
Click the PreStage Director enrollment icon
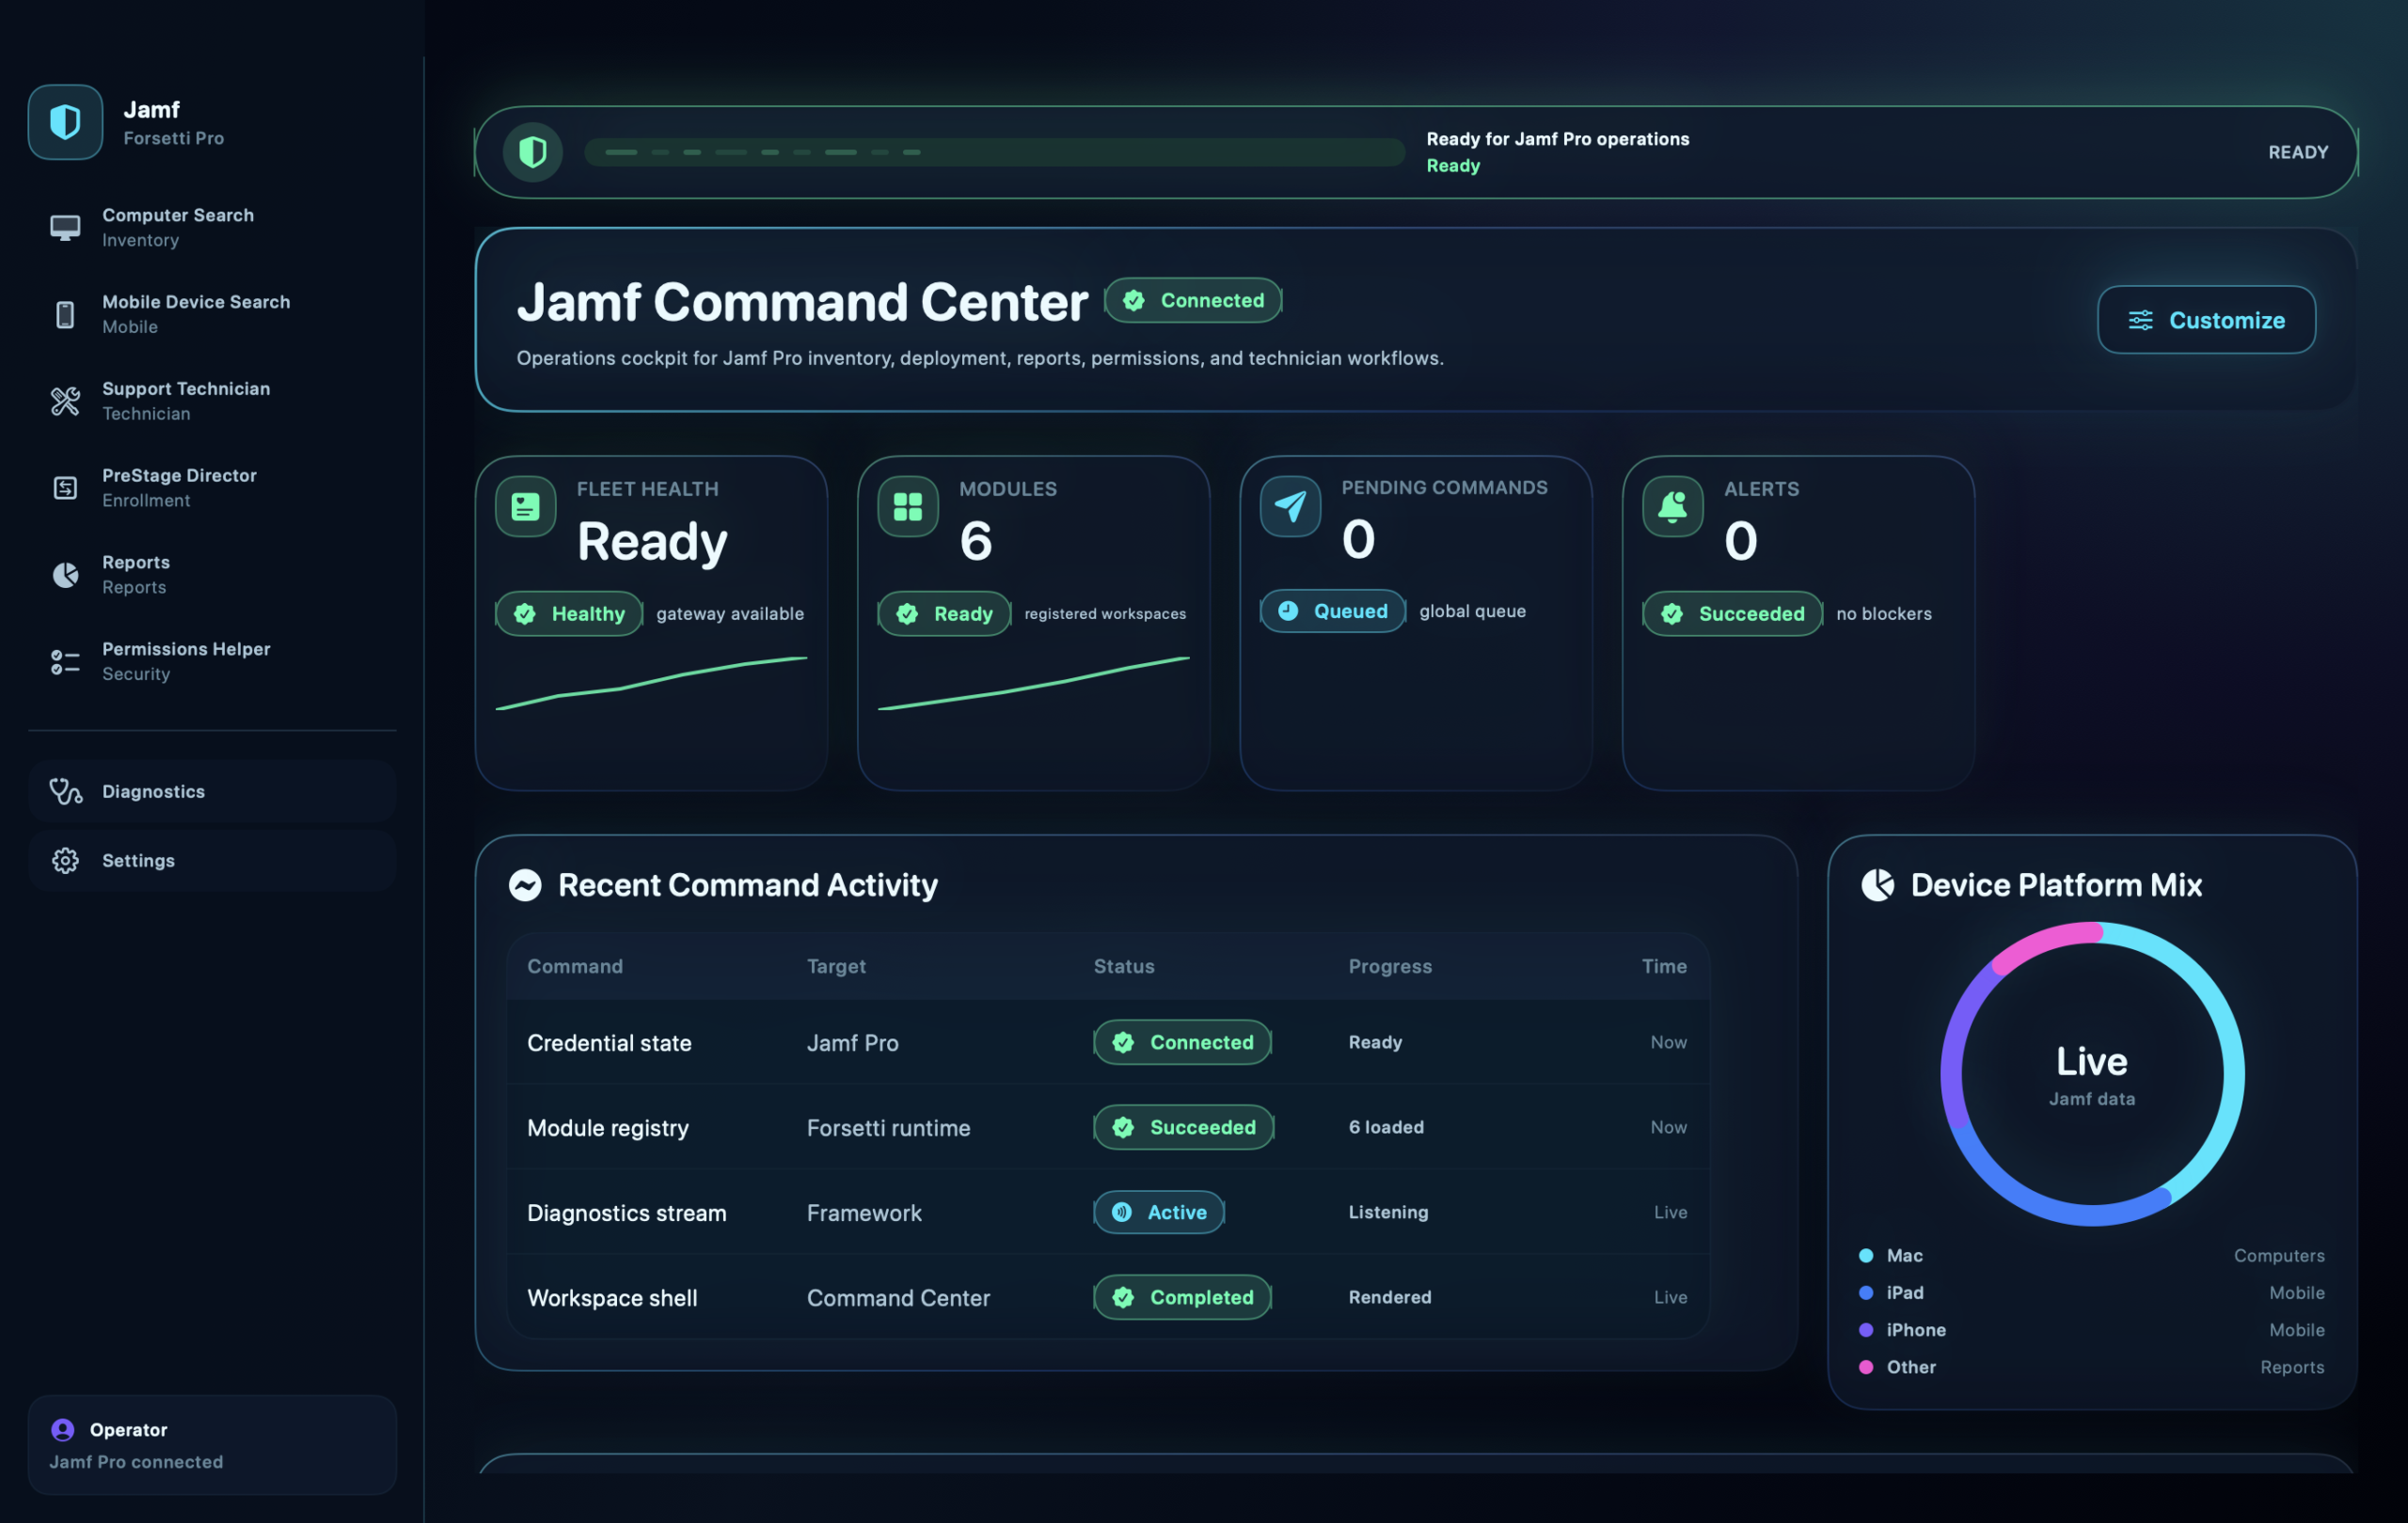click(65, 488)
